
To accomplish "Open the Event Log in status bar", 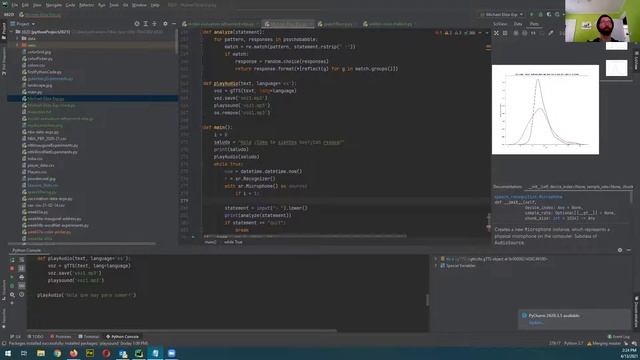I will [619, 337].
